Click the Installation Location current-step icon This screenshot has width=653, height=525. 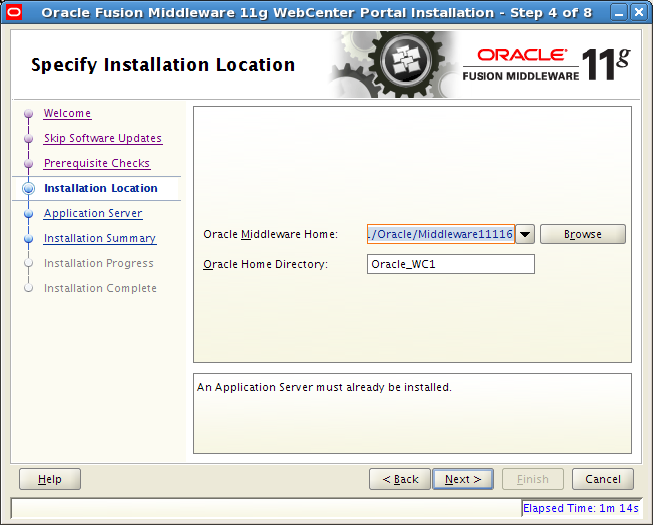[x=28, y=188]
